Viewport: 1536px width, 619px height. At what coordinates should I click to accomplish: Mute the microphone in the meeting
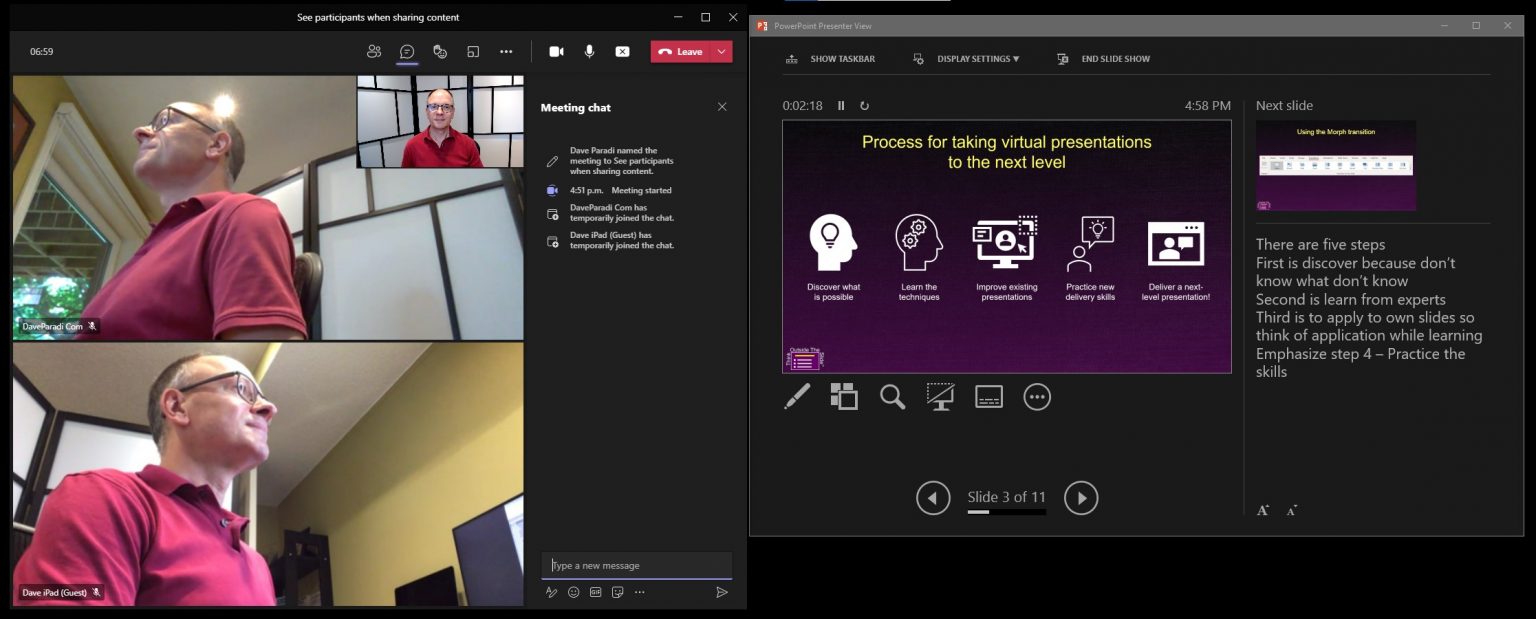[589, 51]
